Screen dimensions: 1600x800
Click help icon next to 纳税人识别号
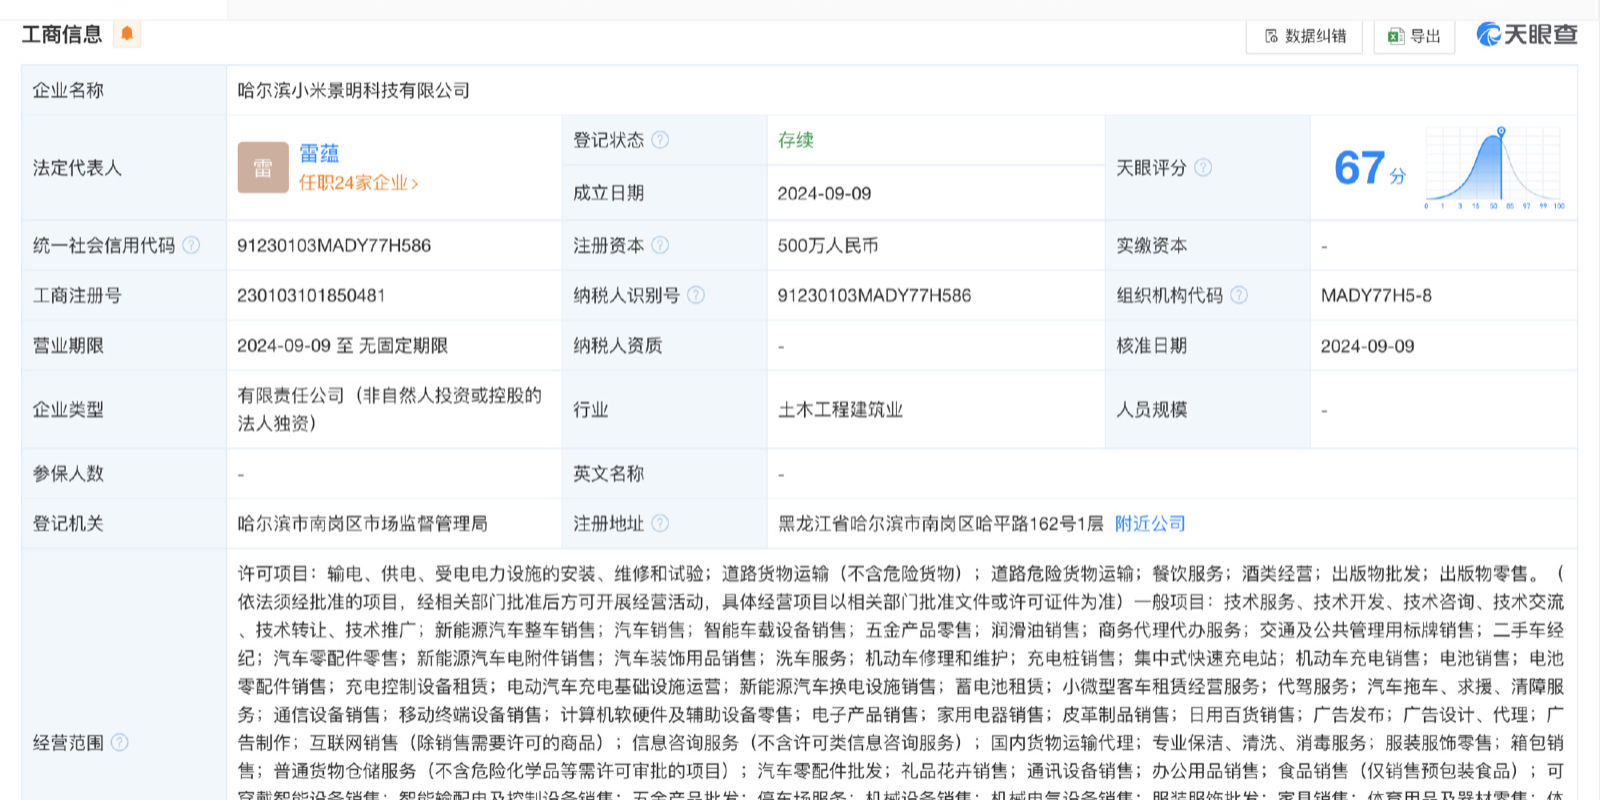(696, 295)
